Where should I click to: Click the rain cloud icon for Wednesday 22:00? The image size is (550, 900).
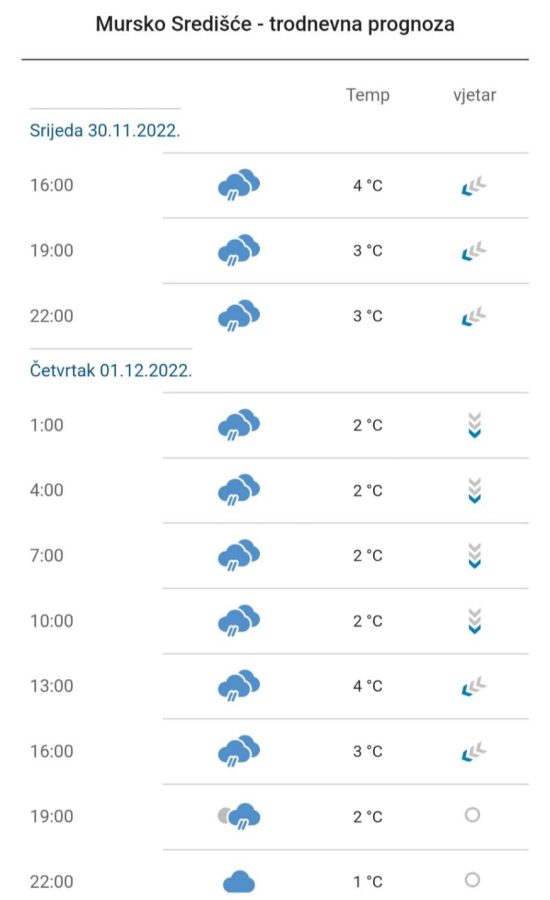[239, 316]
